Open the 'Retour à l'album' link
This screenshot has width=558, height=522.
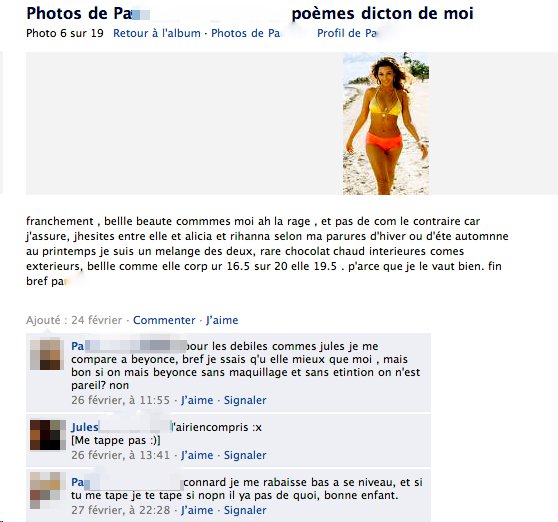[157, 33]
